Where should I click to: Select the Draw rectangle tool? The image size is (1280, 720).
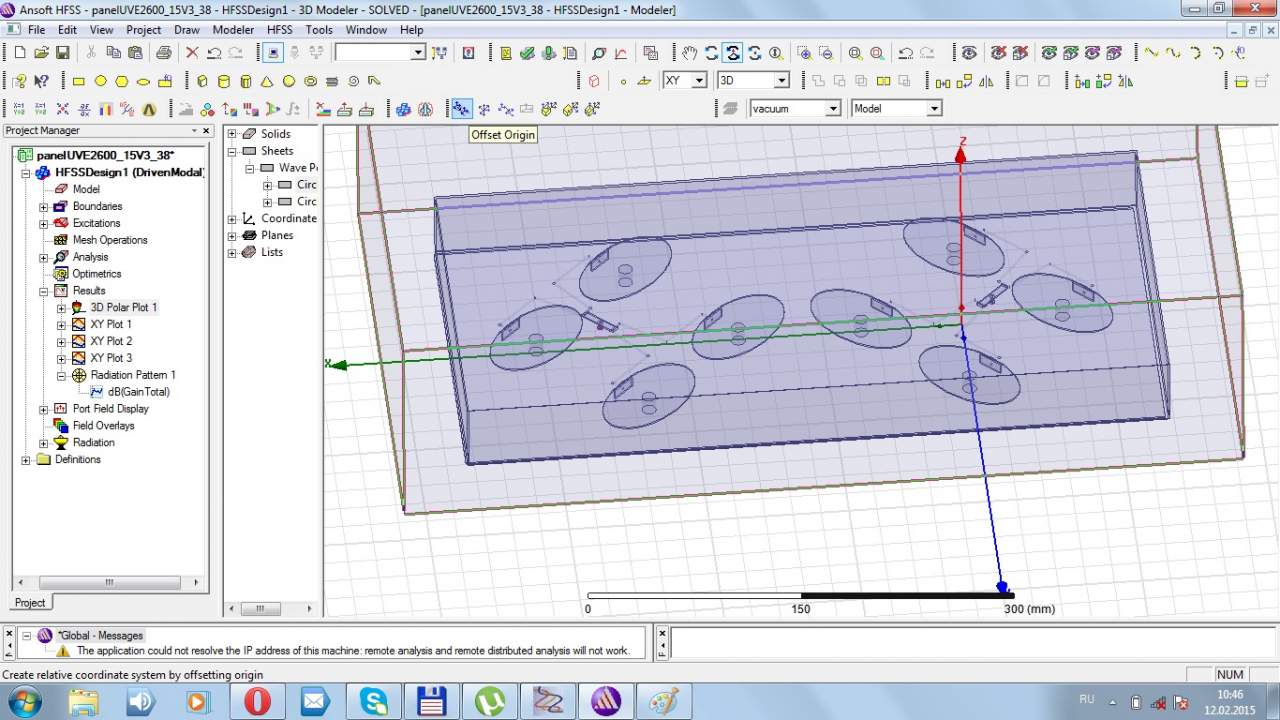point(78,81)
